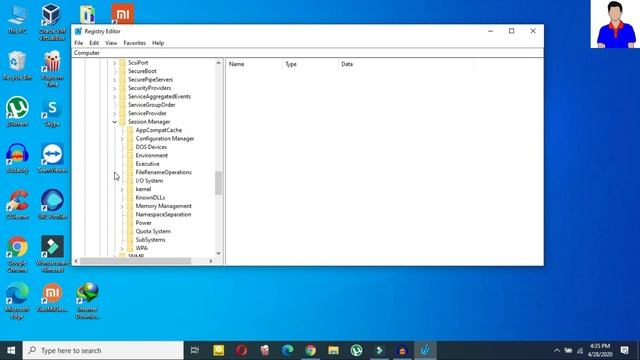Select the DOS Devices key
640x360 pixels.
tap(151, 147)
